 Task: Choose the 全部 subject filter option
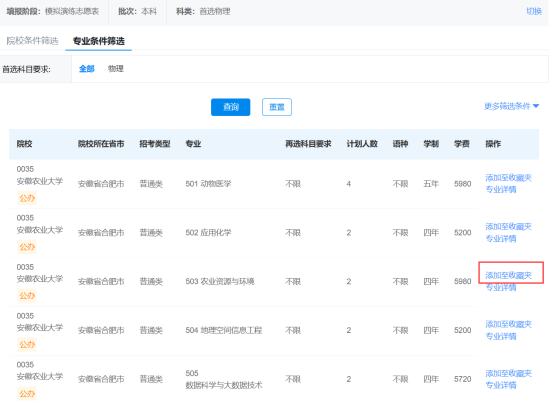click(87, 69)
